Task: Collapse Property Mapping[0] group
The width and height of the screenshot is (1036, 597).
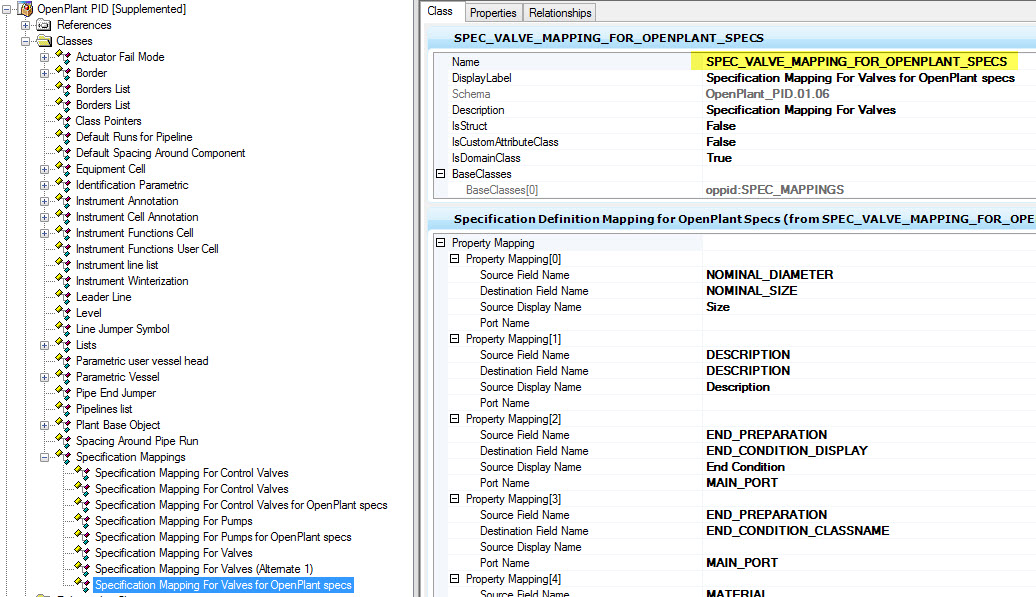Action: [x=455, y=259]
